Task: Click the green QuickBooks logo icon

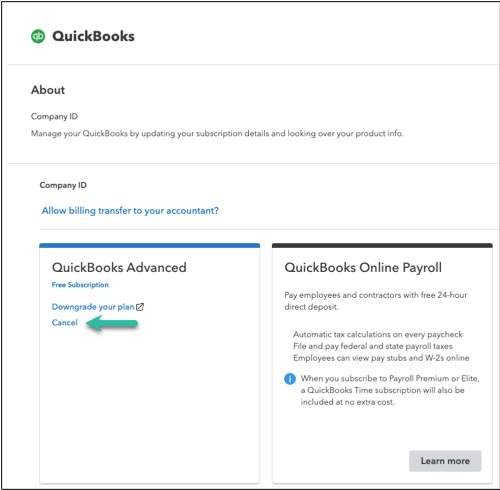Action: coord(38,36)
